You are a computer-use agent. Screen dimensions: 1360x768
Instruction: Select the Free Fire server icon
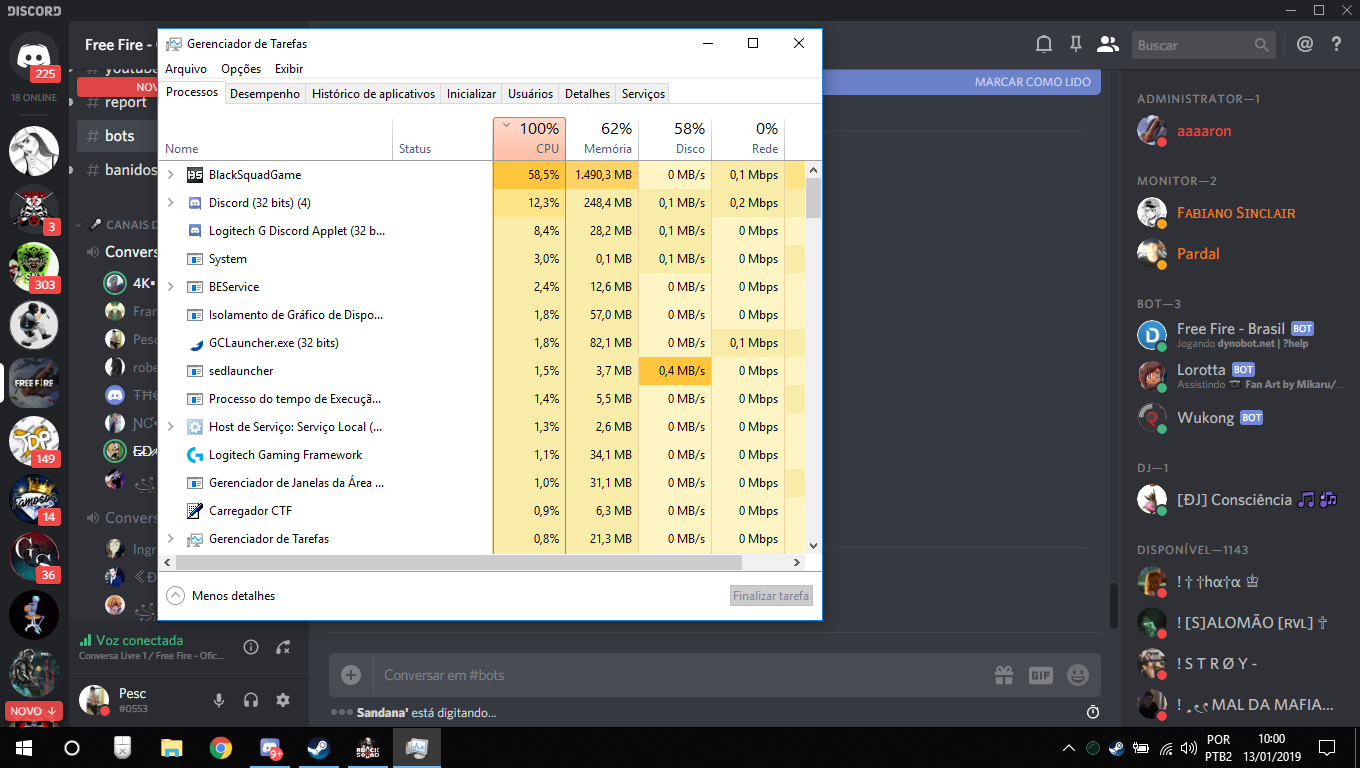34,382
